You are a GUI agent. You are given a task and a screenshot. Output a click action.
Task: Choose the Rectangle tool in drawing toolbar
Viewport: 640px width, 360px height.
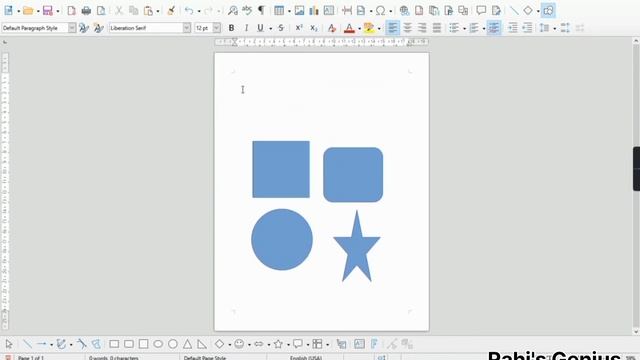point(114,344)
